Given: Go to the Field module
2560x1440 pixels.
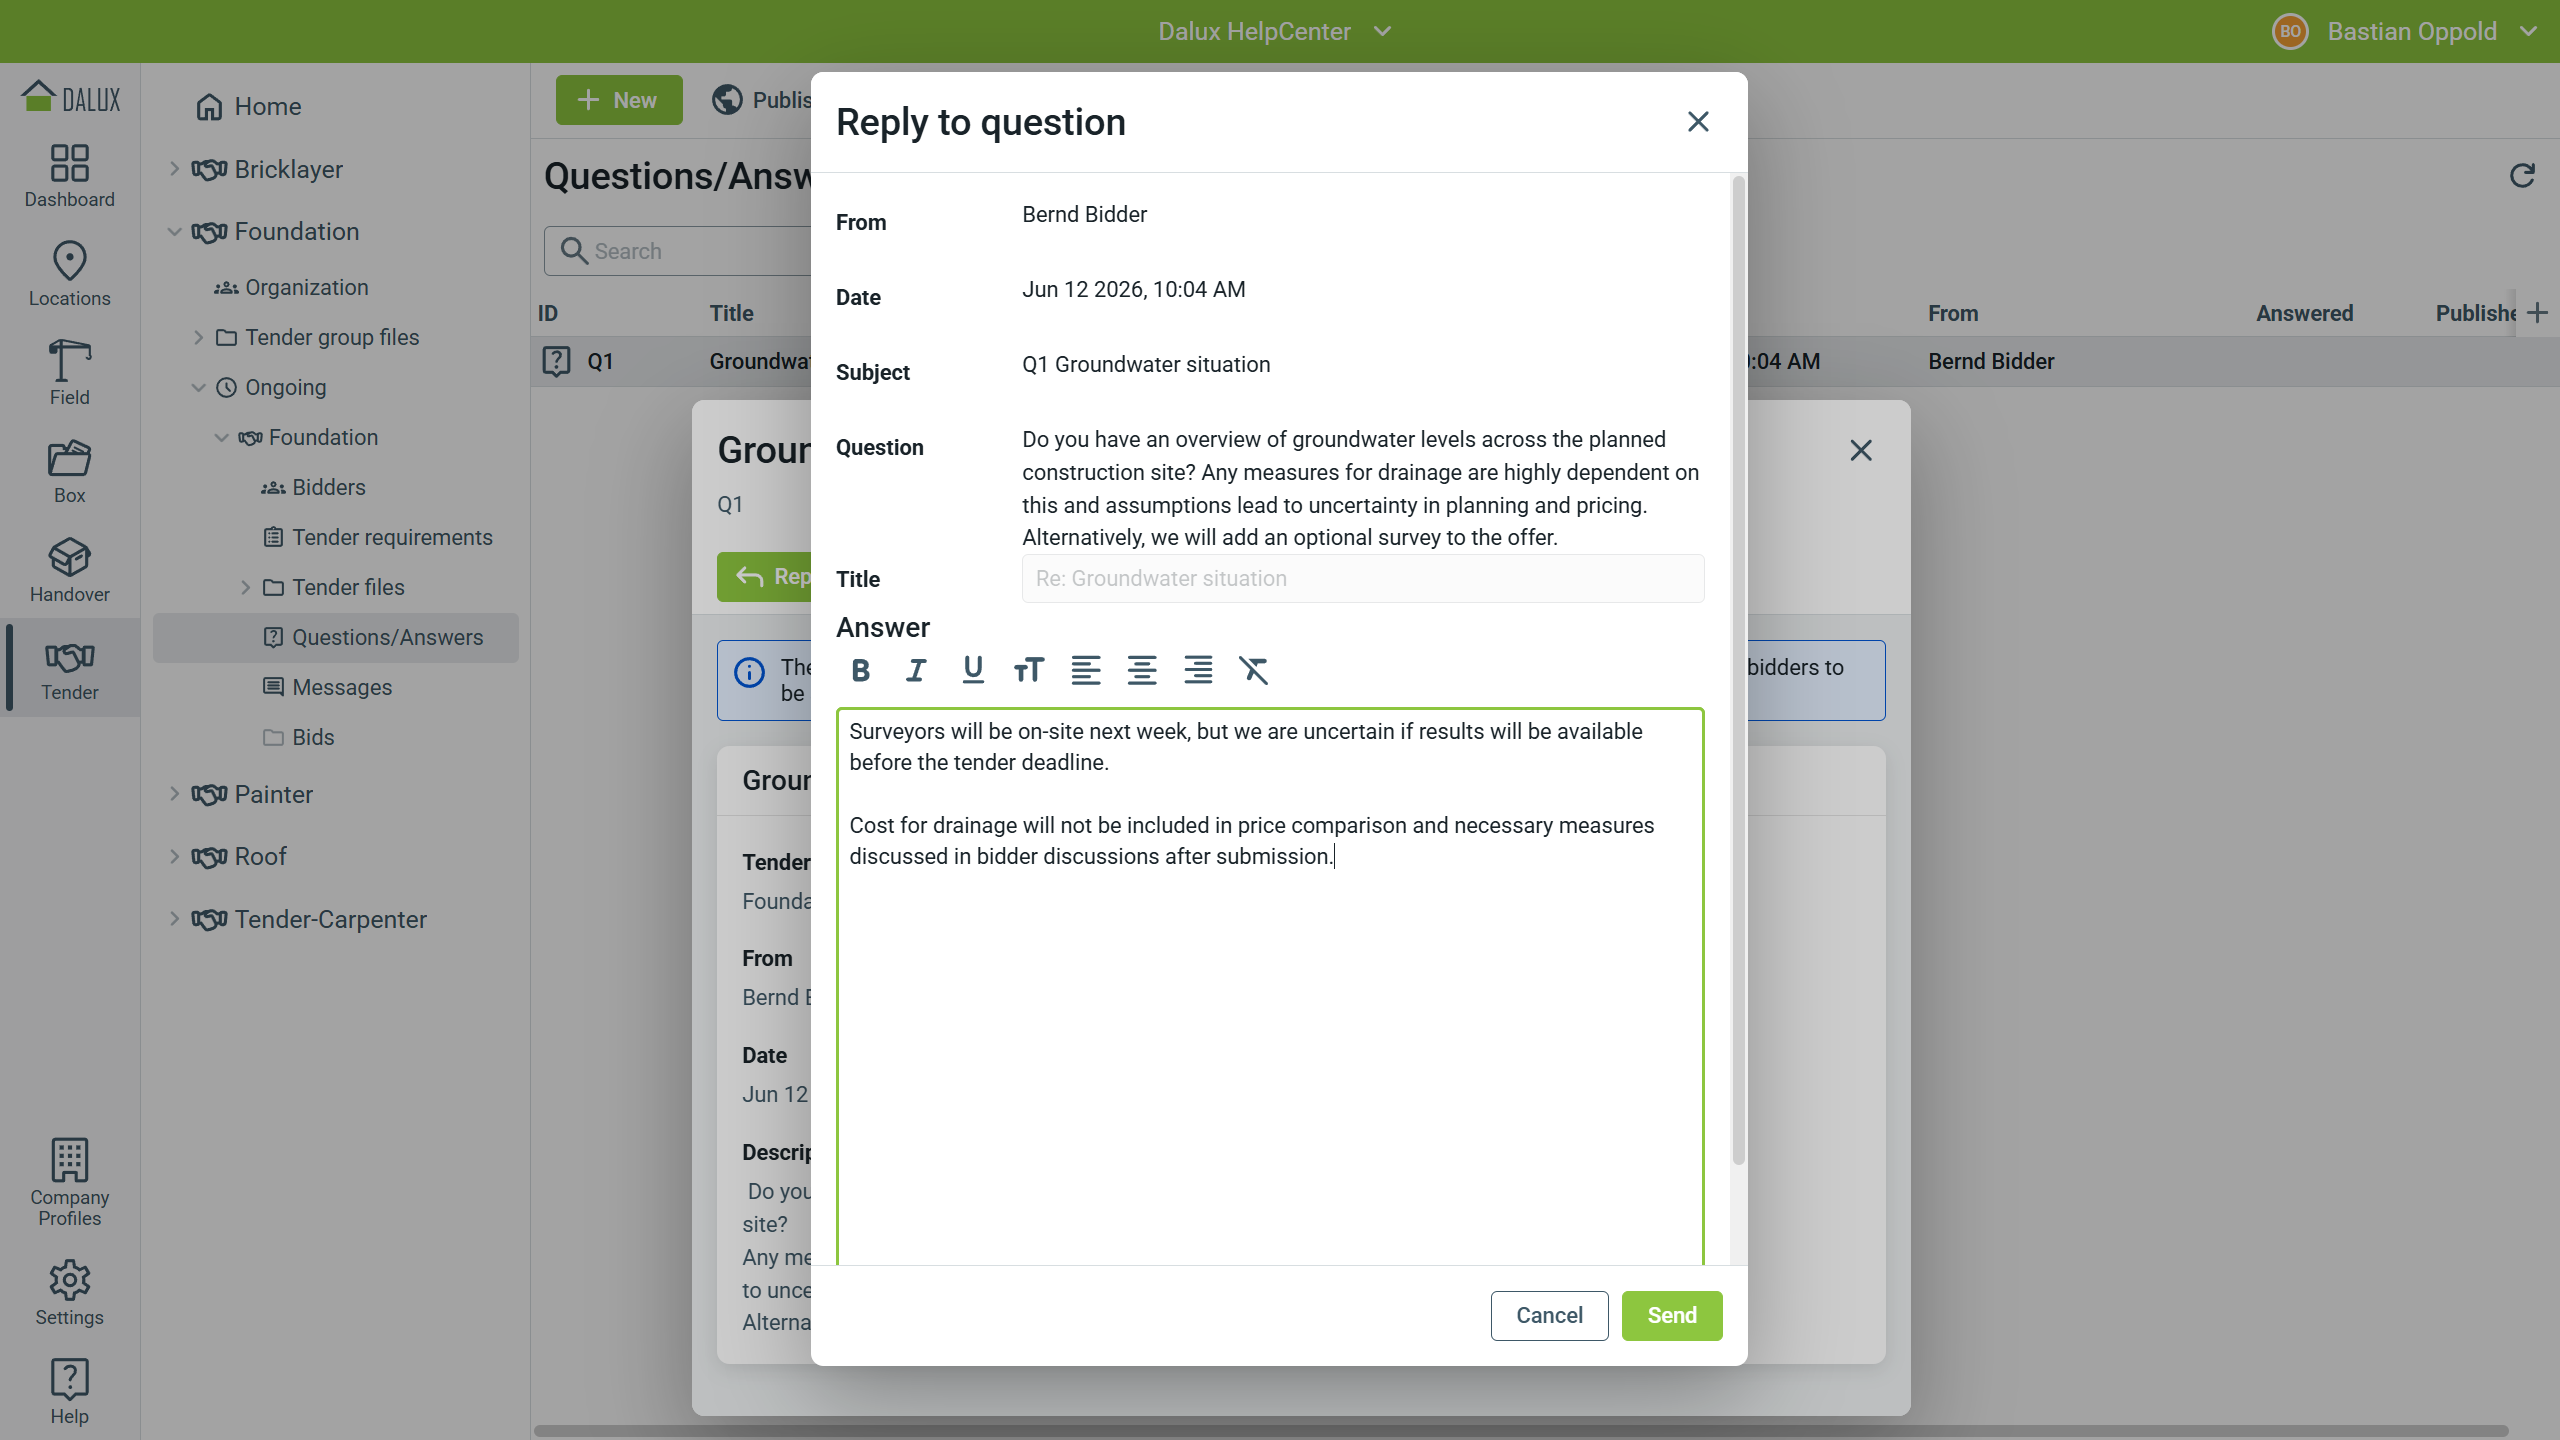Looking at the screenshot, I should tap(70, 373).
